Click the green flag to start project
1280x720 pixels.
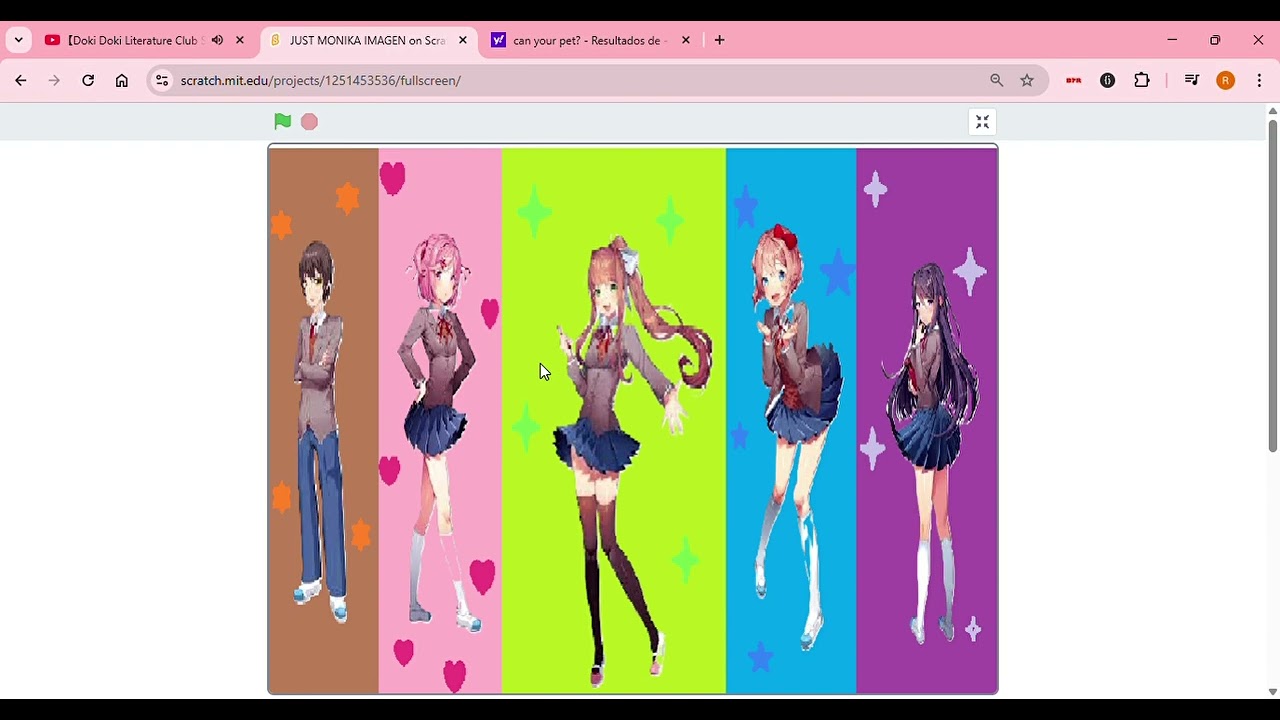(283, 121)
